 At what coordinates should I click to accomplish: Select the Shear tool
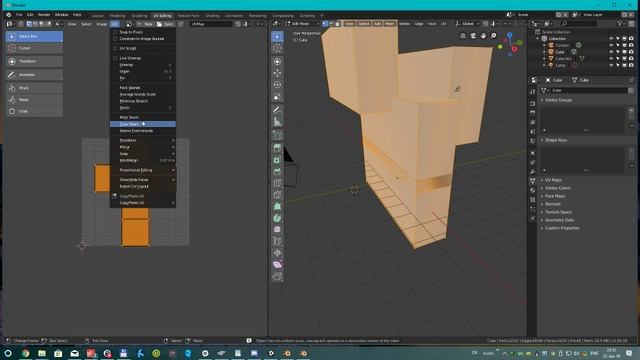click(278, 265)
